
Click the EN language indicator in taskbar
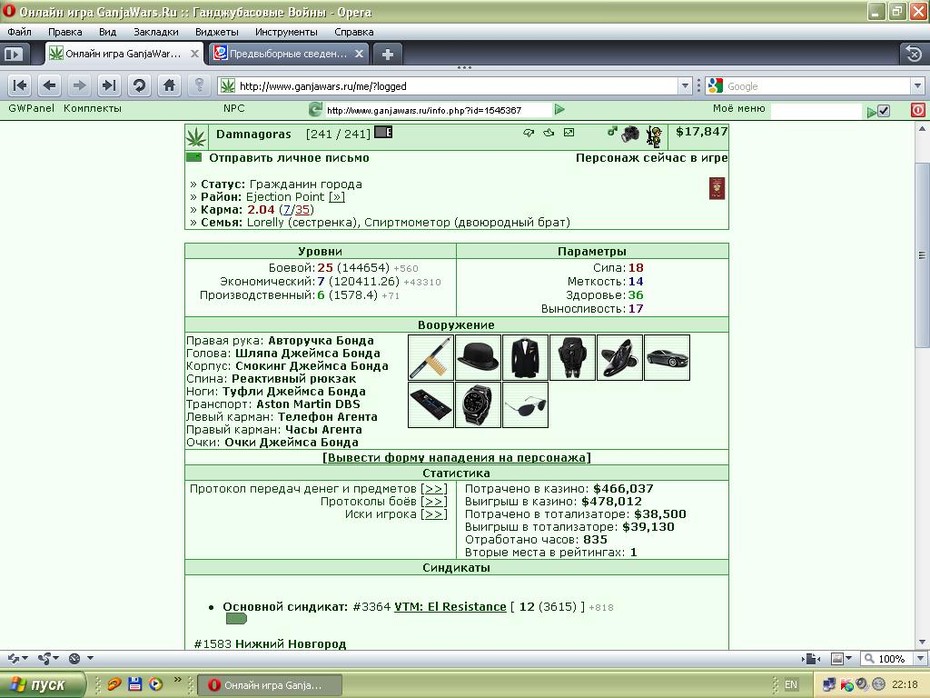pyautogui.click(x=791, y=685)
